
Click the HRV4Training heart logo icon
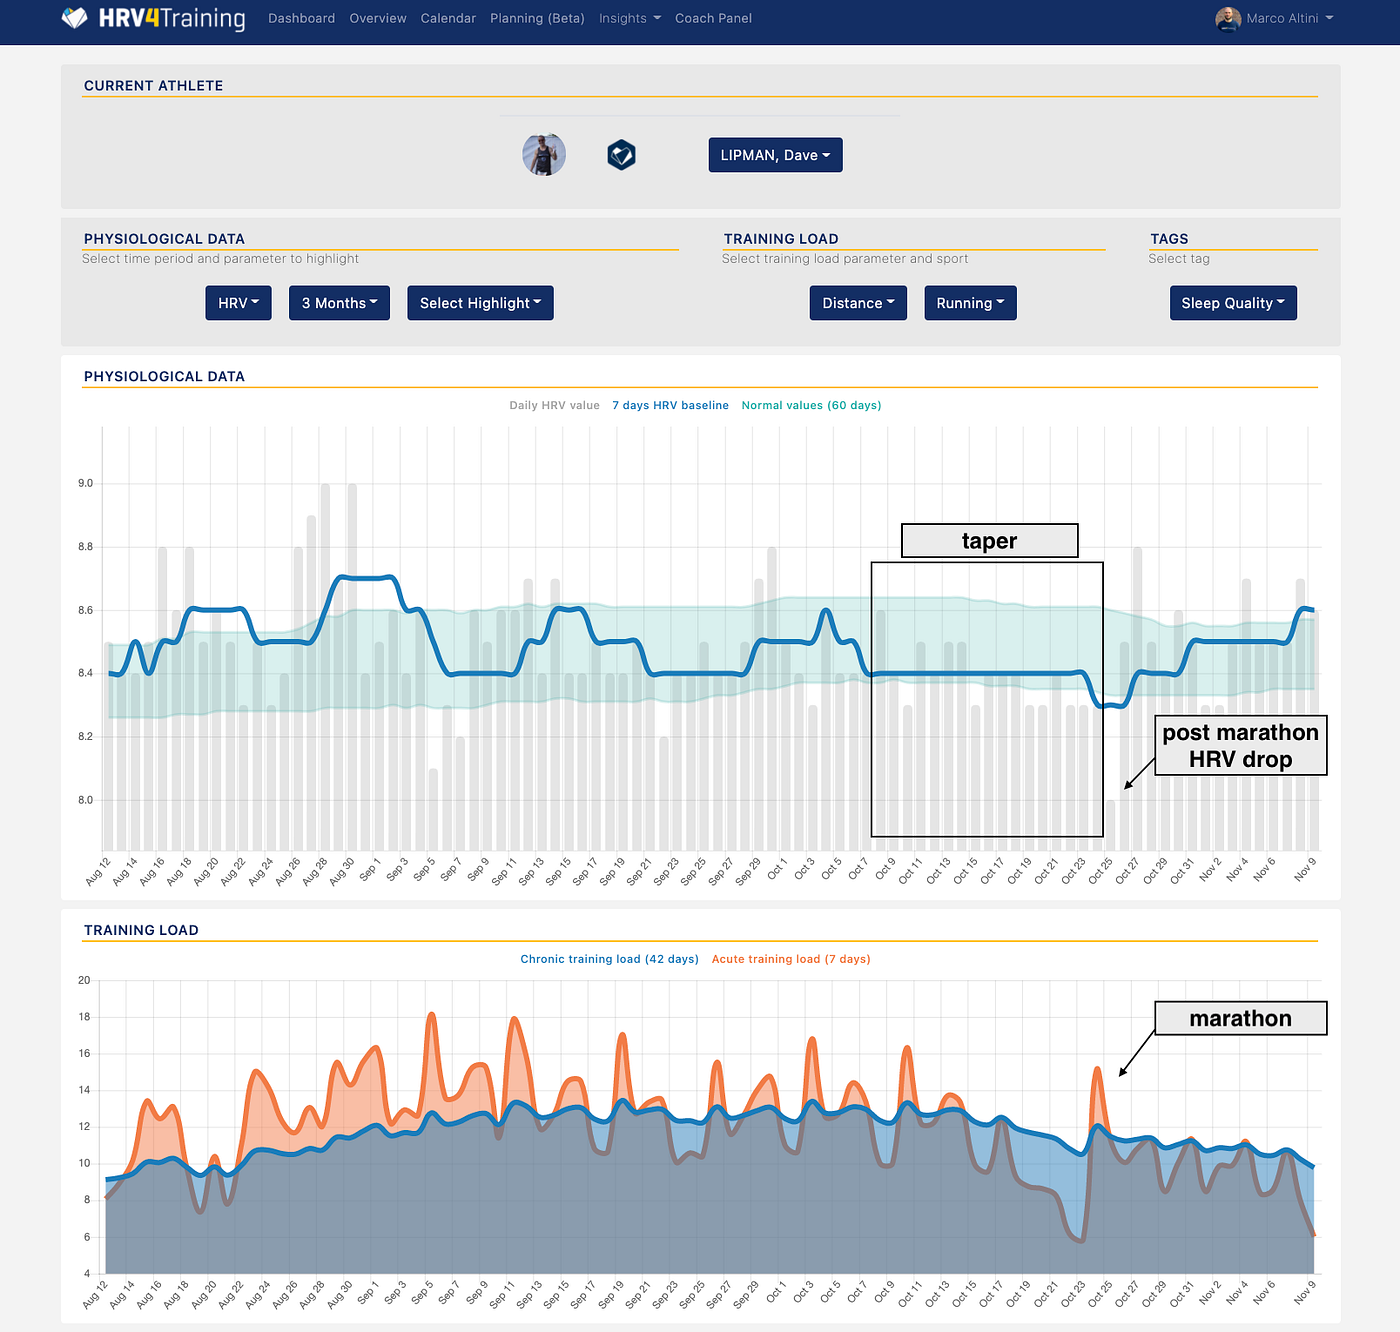(74, 18)
